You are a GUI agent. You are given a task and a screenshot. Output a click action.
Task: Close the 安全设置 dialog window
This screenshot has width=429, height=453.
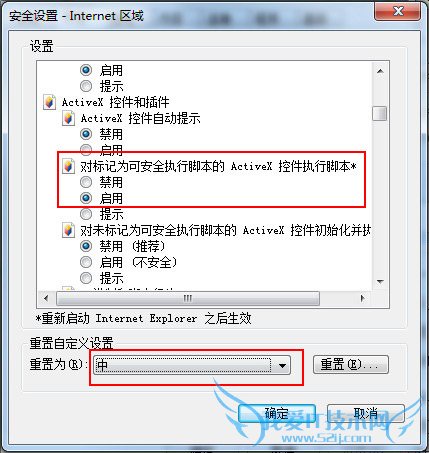pos(398,11)
